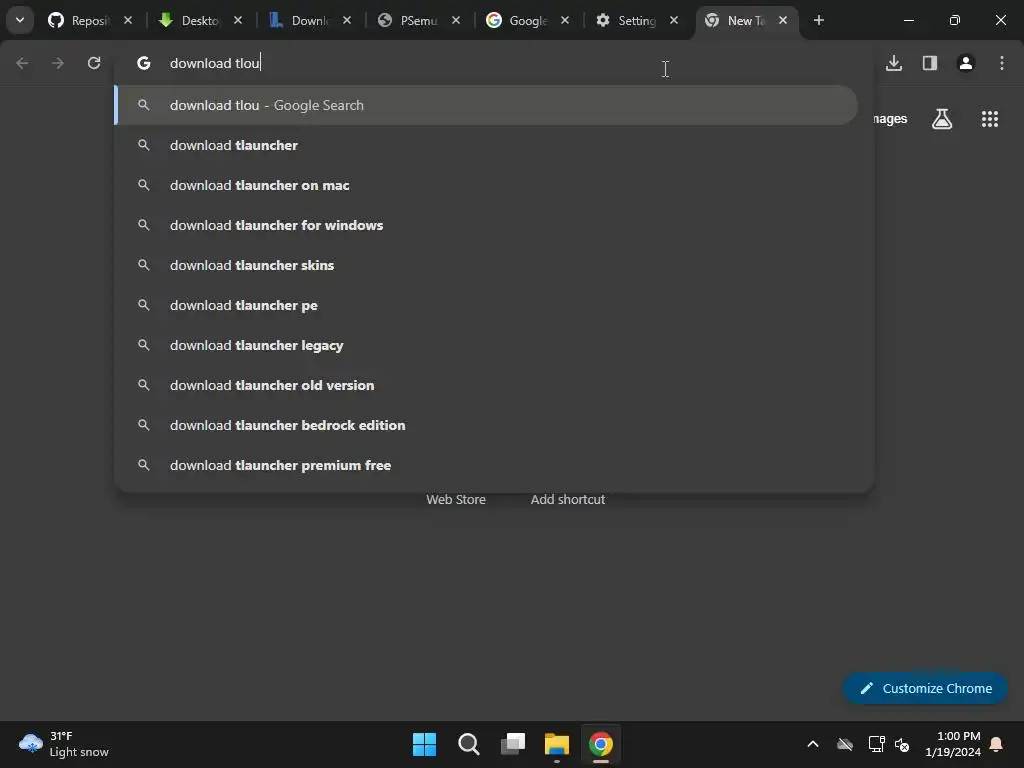Open the weather widget showing Light snow
Viewport: 1024px width, 768px height.
[63, 744]
